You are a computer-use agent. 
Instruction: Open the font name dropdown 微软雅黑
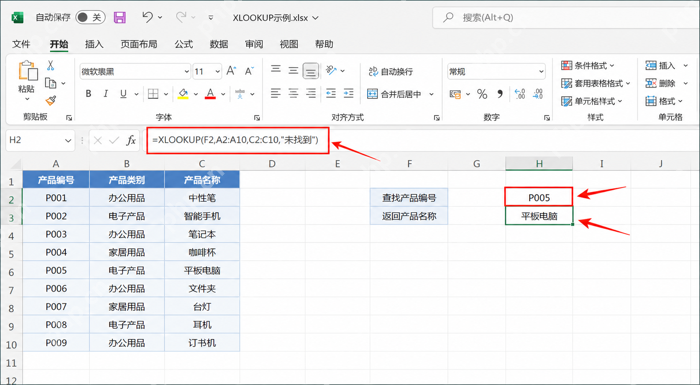[187, 71]
